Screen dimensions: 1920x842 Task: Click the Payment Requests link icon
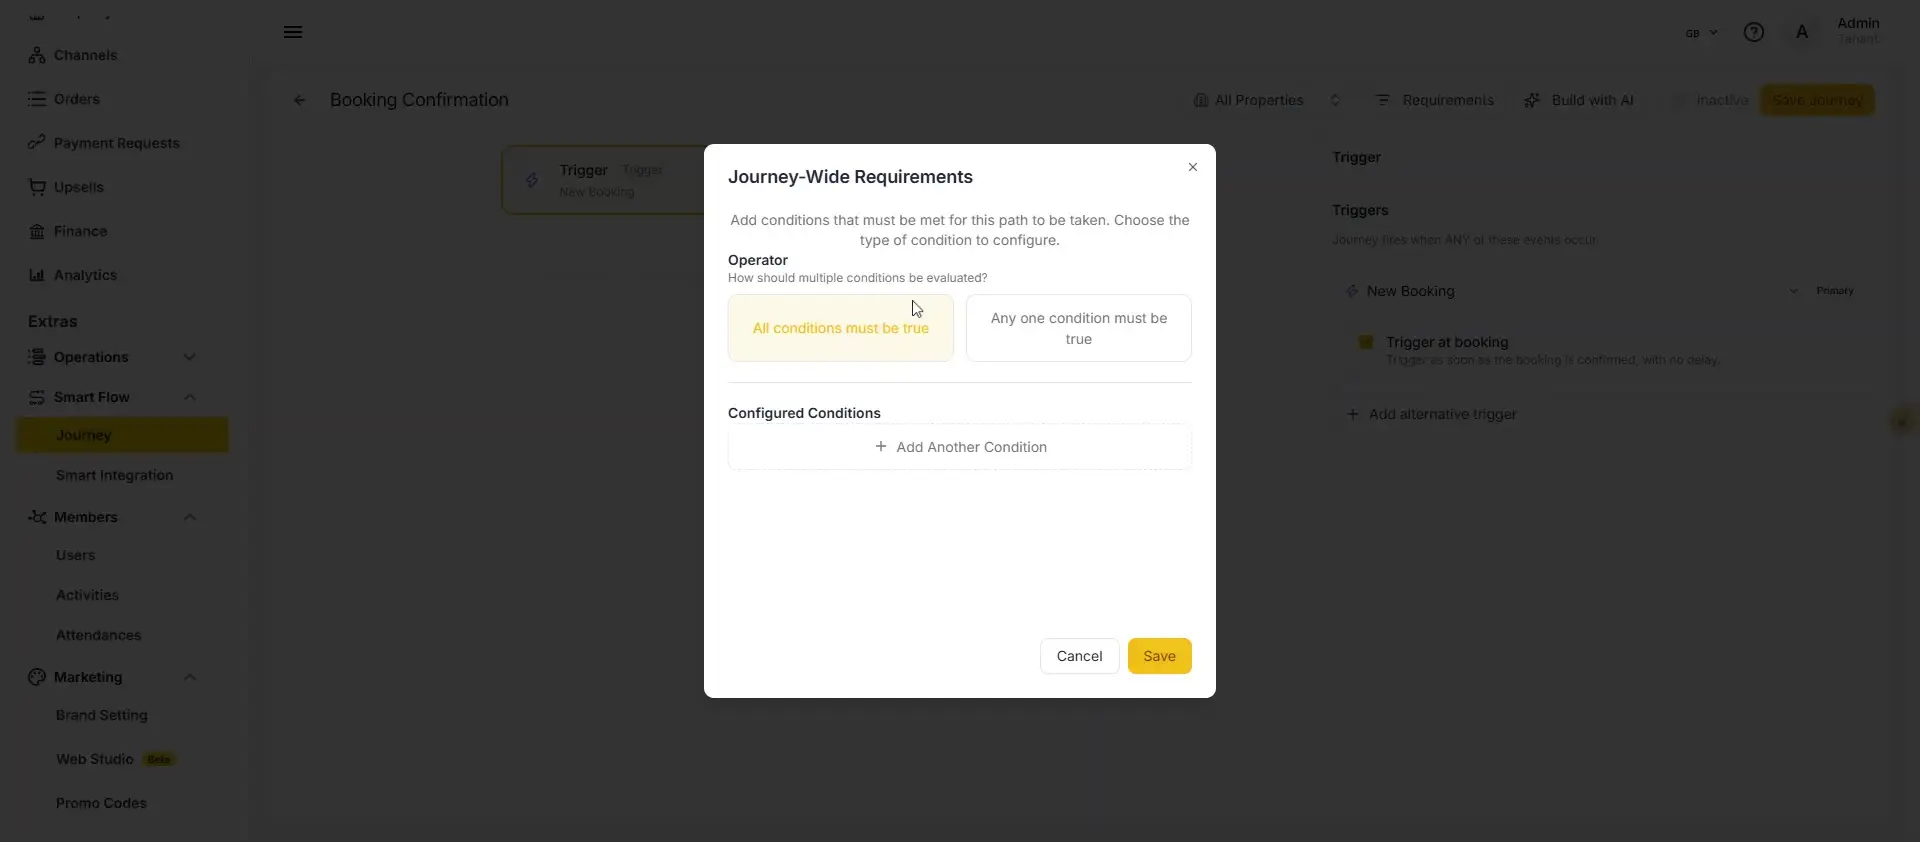(x=37, y=143)
